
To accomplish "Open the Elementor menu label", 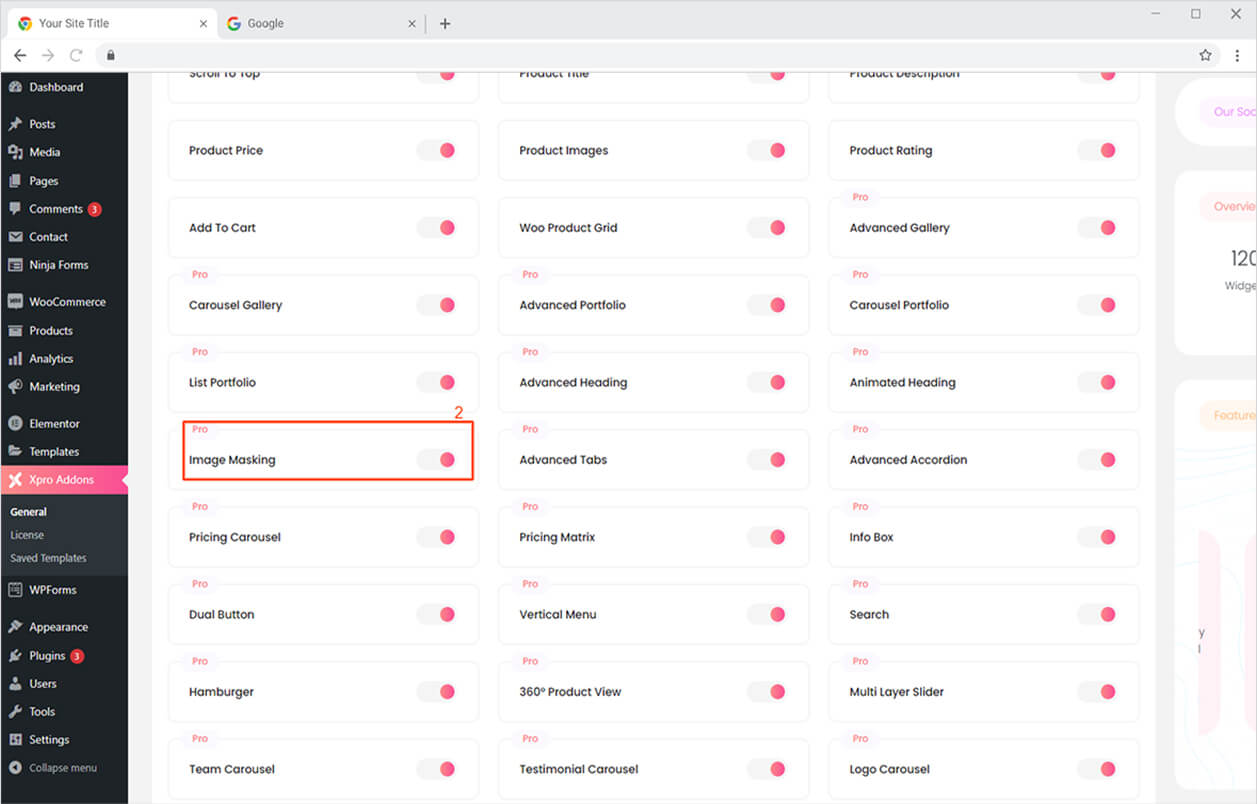I will pyautogui.click(x=54, y=424).
